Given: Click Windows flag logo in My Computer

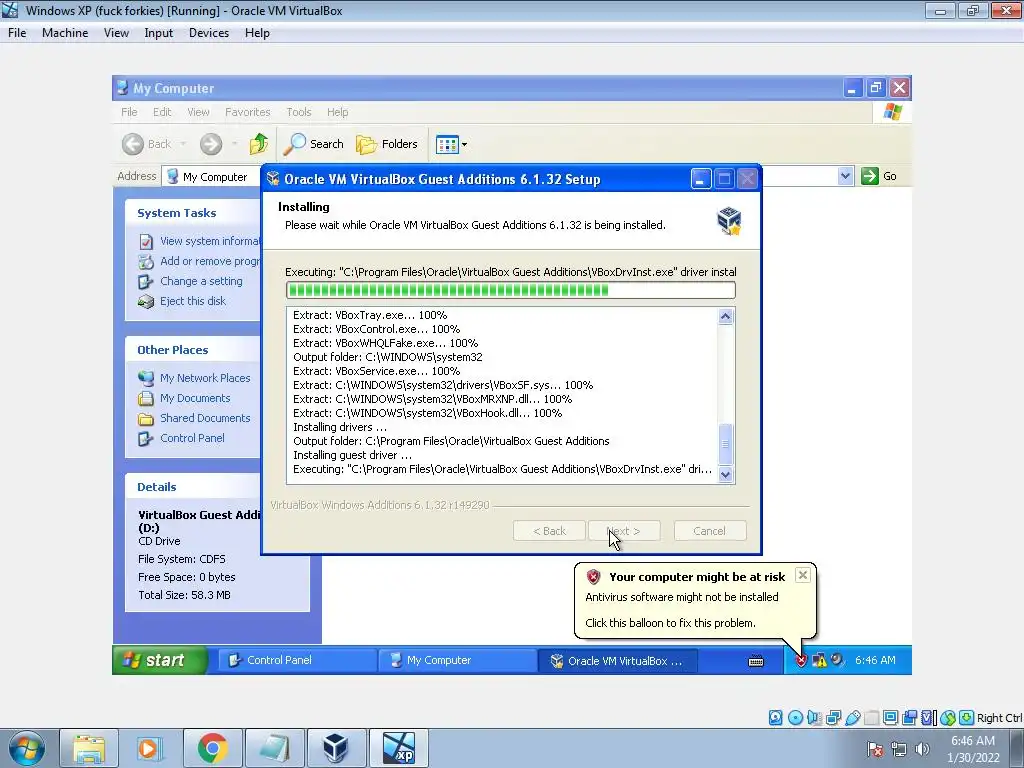Looking at the screenshot, I should [892, 112].
